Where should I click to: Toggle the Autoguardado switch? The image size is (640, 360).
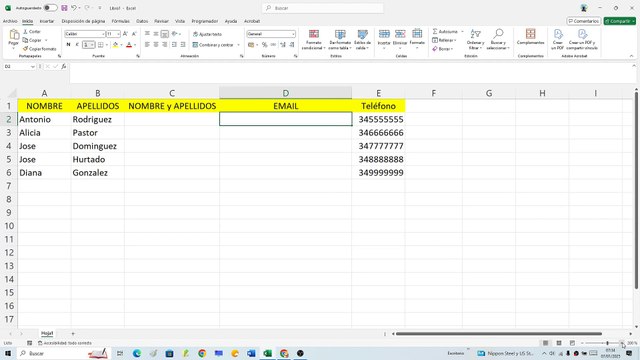51,8
